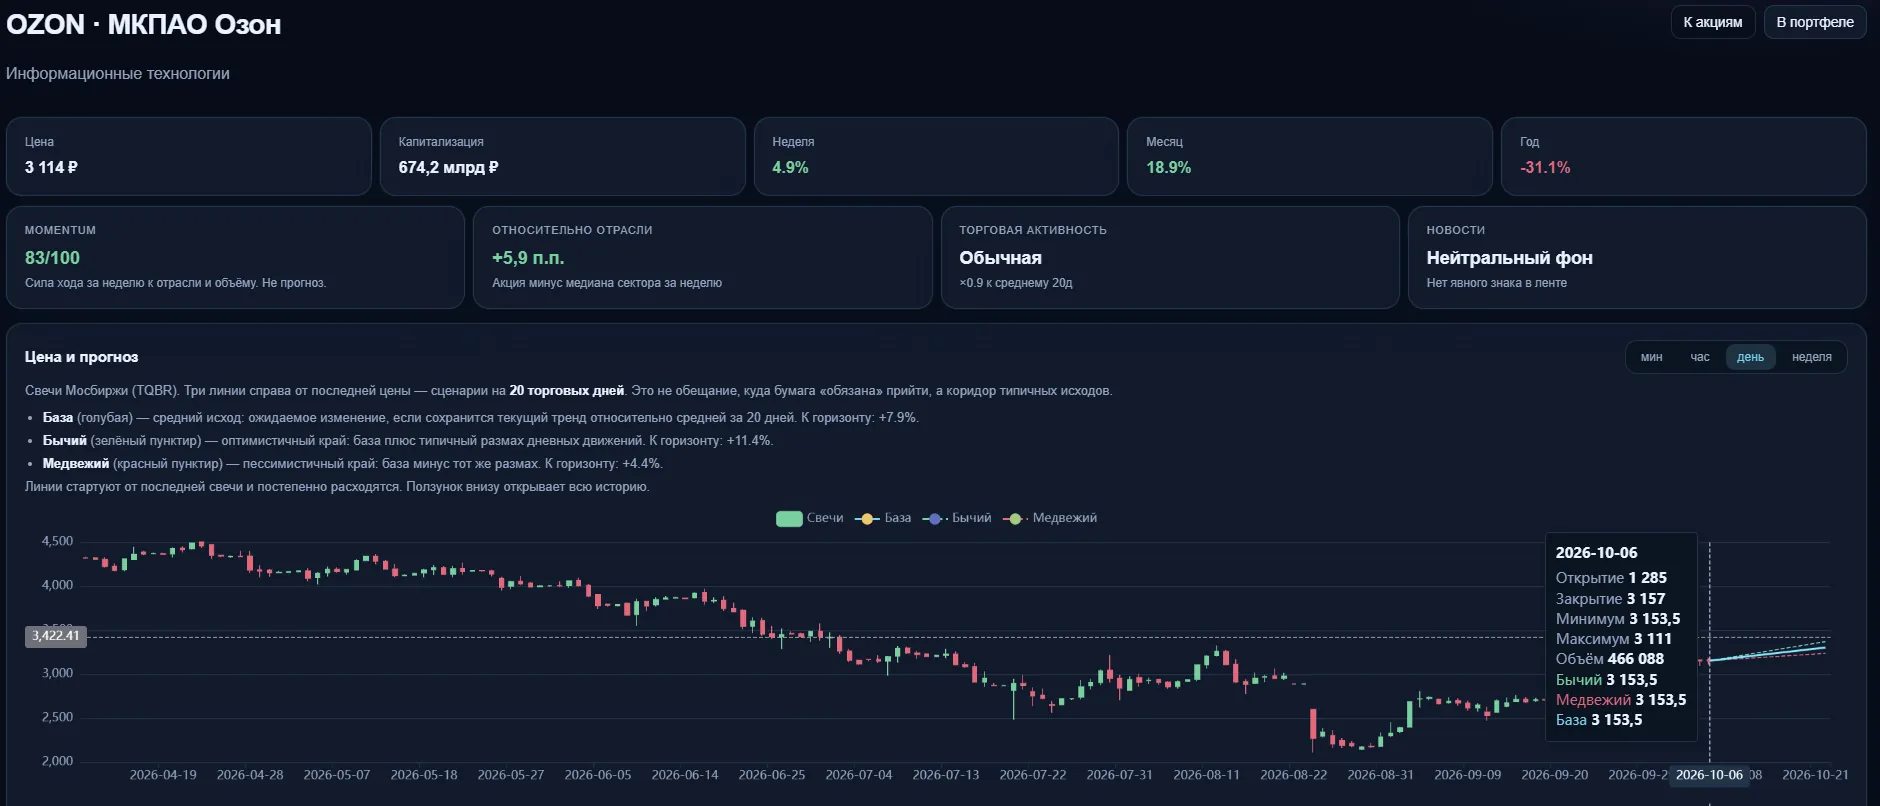Click the tooltip row «Максимум 3 111»
This screenshot has width=1880, height=806.
[1613, 639]
